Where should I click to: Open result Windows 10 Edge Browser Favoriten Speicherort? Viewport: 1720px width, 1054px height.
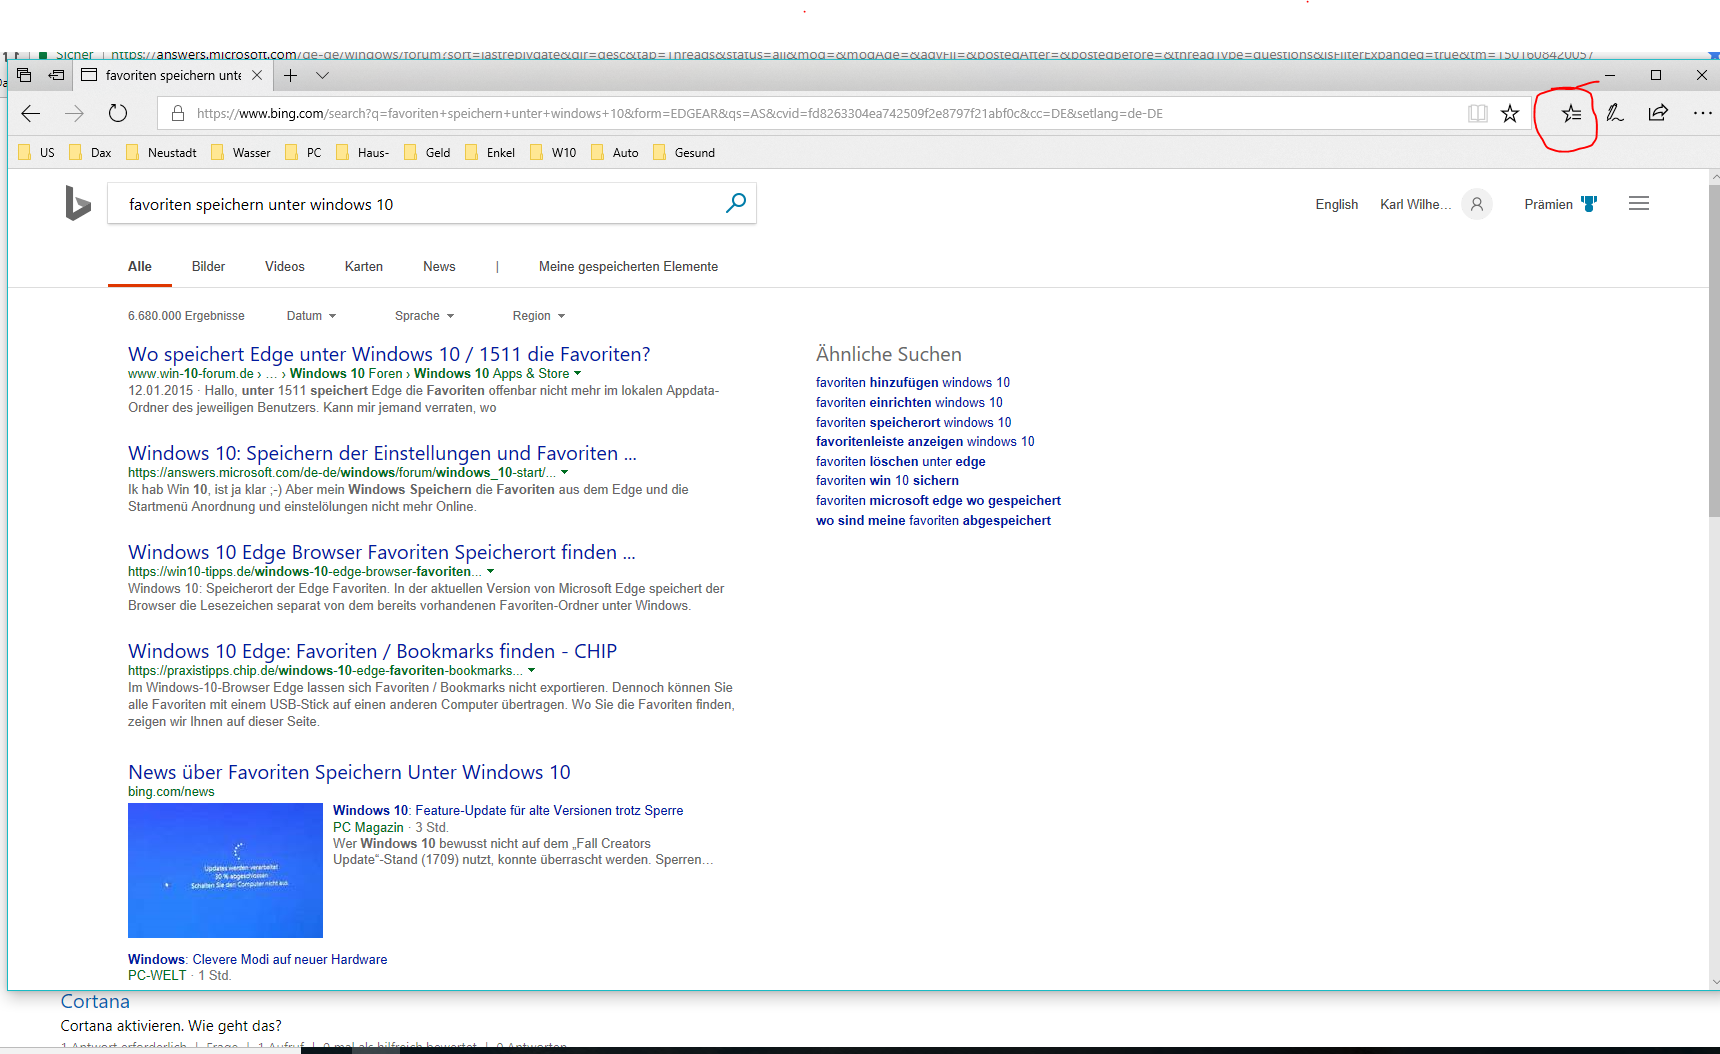click(x=382, y=552)
